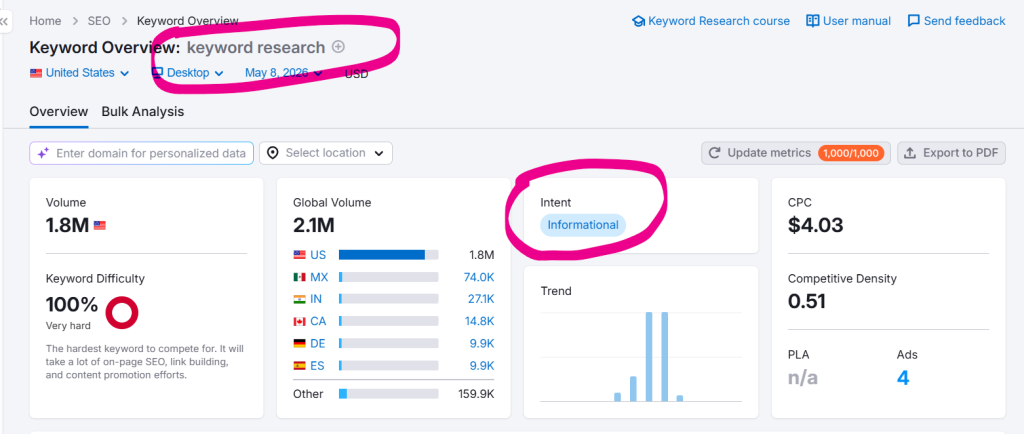This screenshot has width=1024, height=434.
Task: Click the Informational intent badge
Action: [583, 225]
